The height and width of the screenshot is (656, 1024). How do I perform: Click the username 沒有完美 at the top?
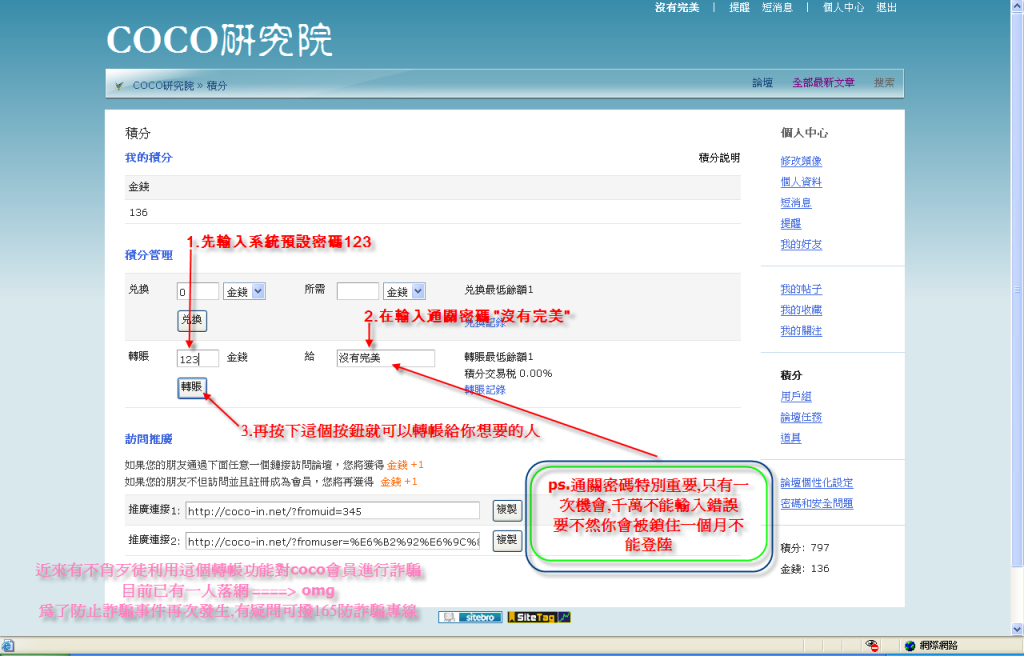coord(677,7)
